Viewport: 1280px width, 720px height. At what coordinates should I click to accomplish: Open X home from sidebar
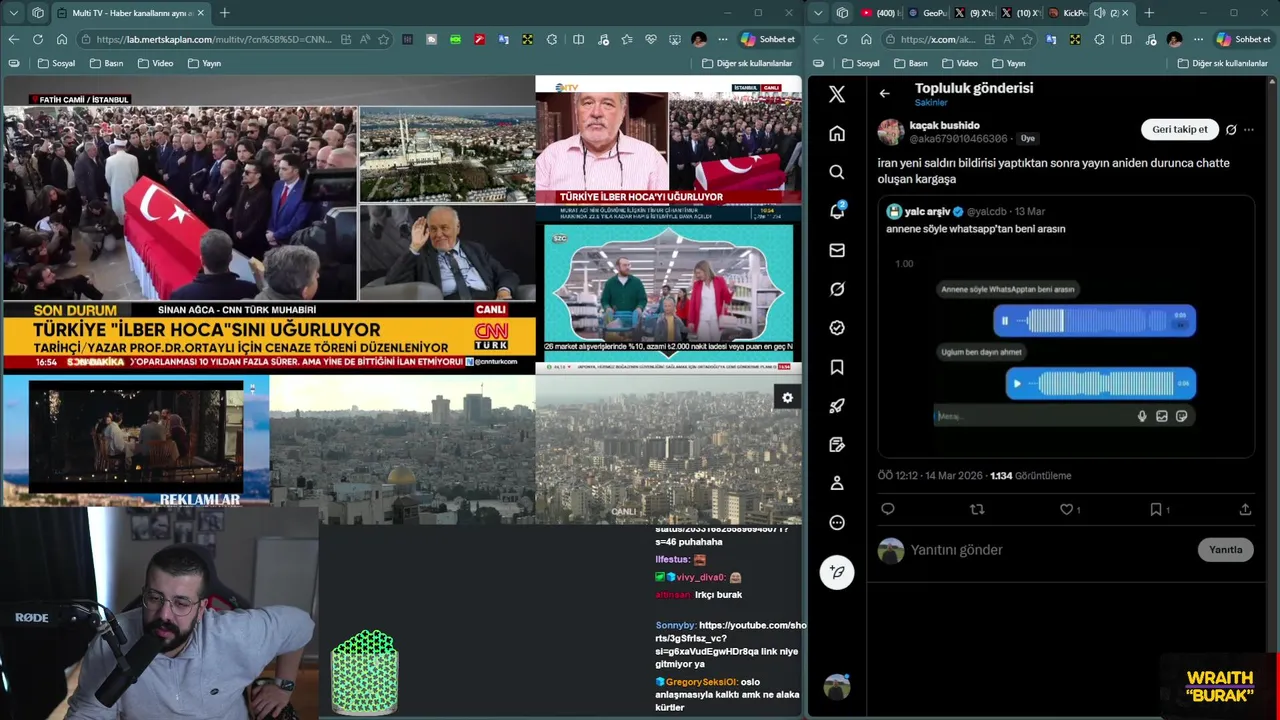837,133
